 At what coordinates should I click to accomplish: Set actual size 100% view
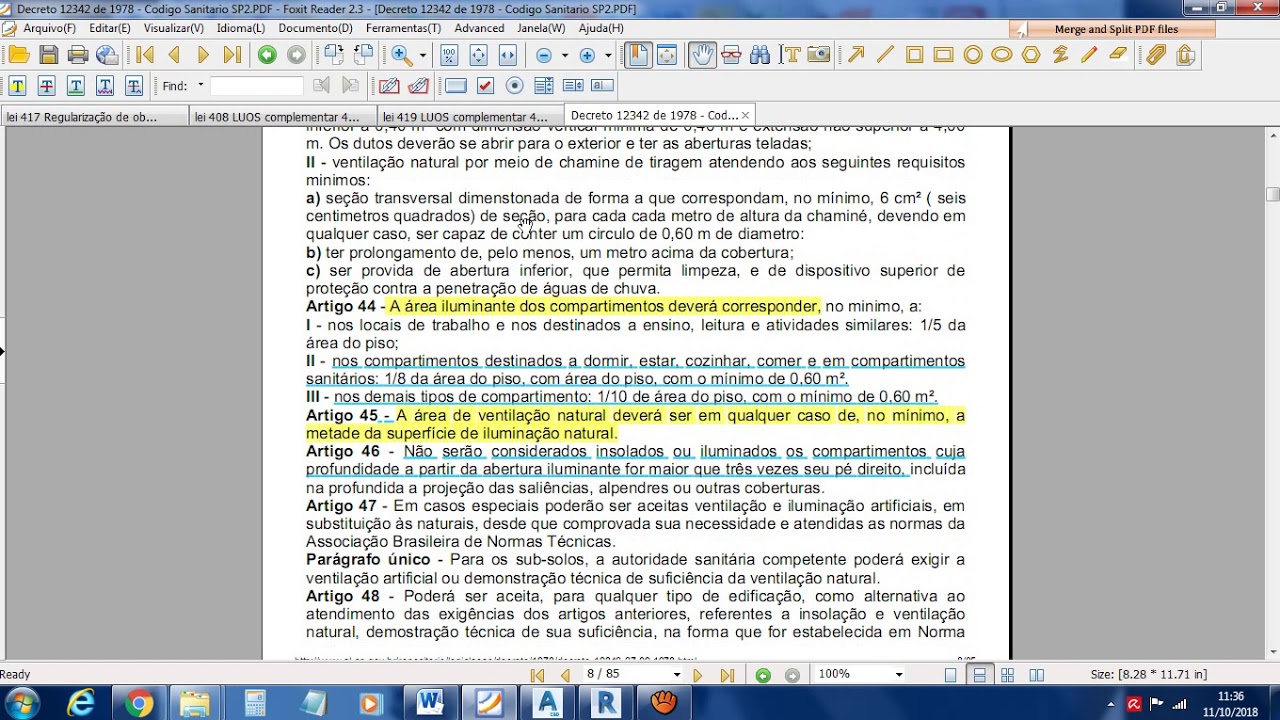(x=449, y=55)
